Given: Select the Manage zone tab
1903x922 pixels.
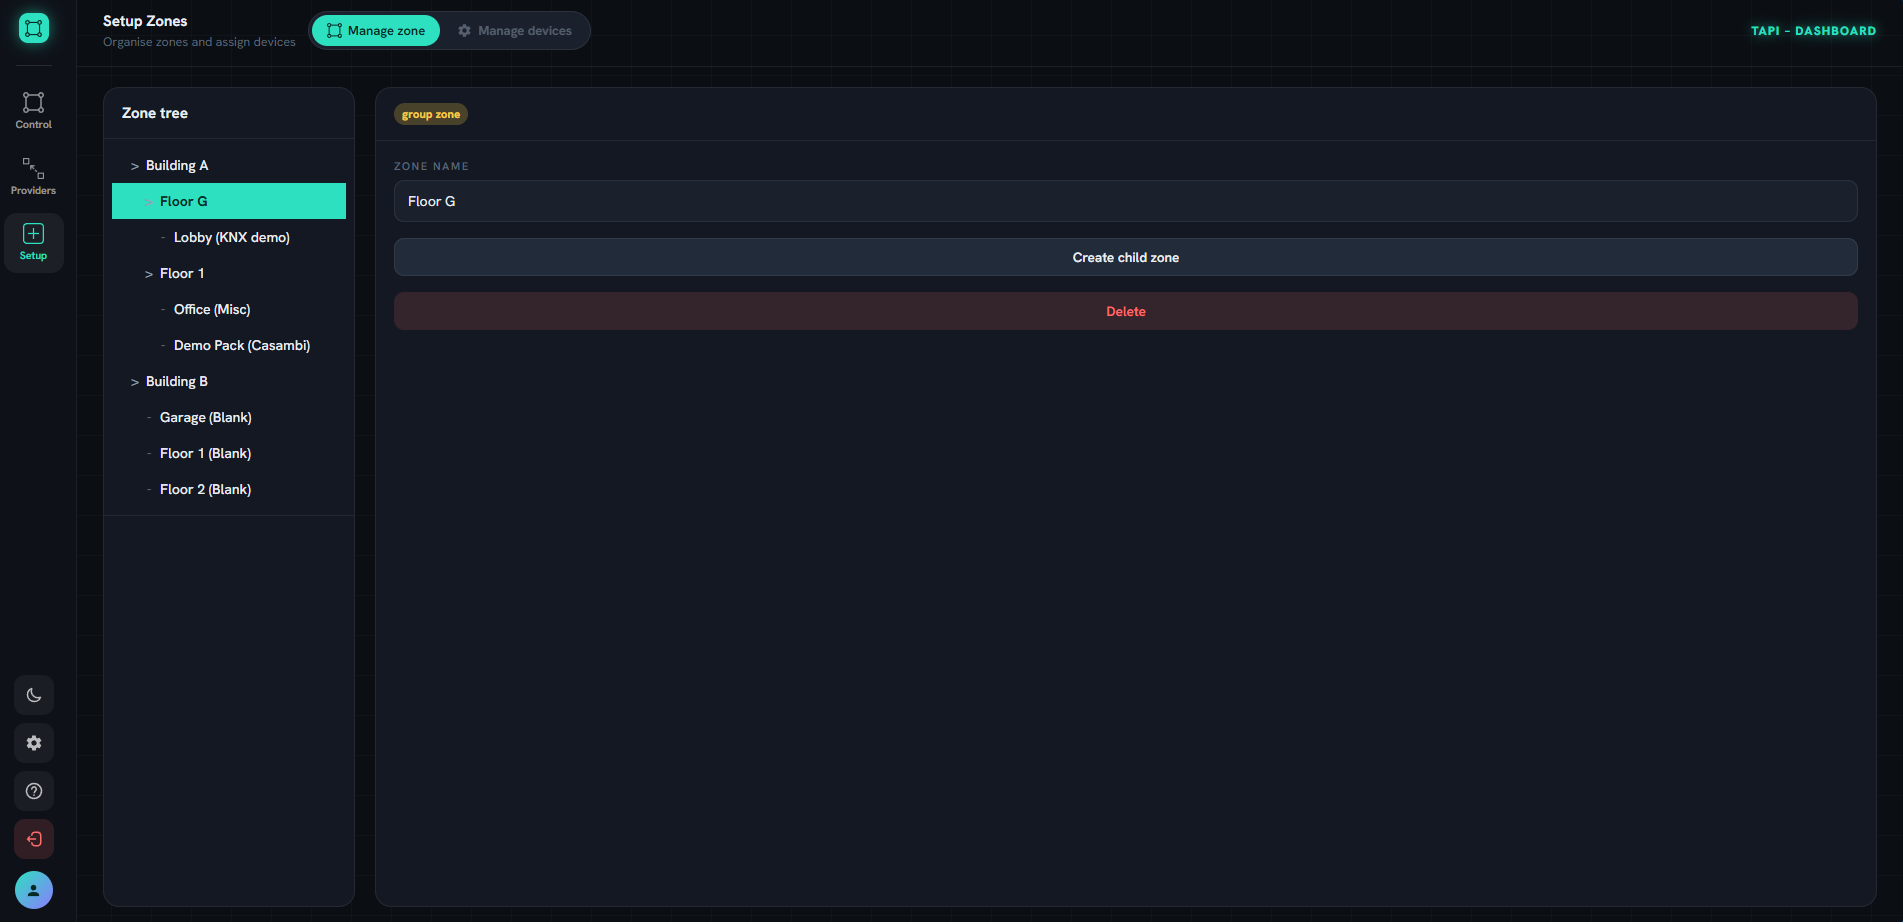Looking at the screenshot, I should point(376,31).
